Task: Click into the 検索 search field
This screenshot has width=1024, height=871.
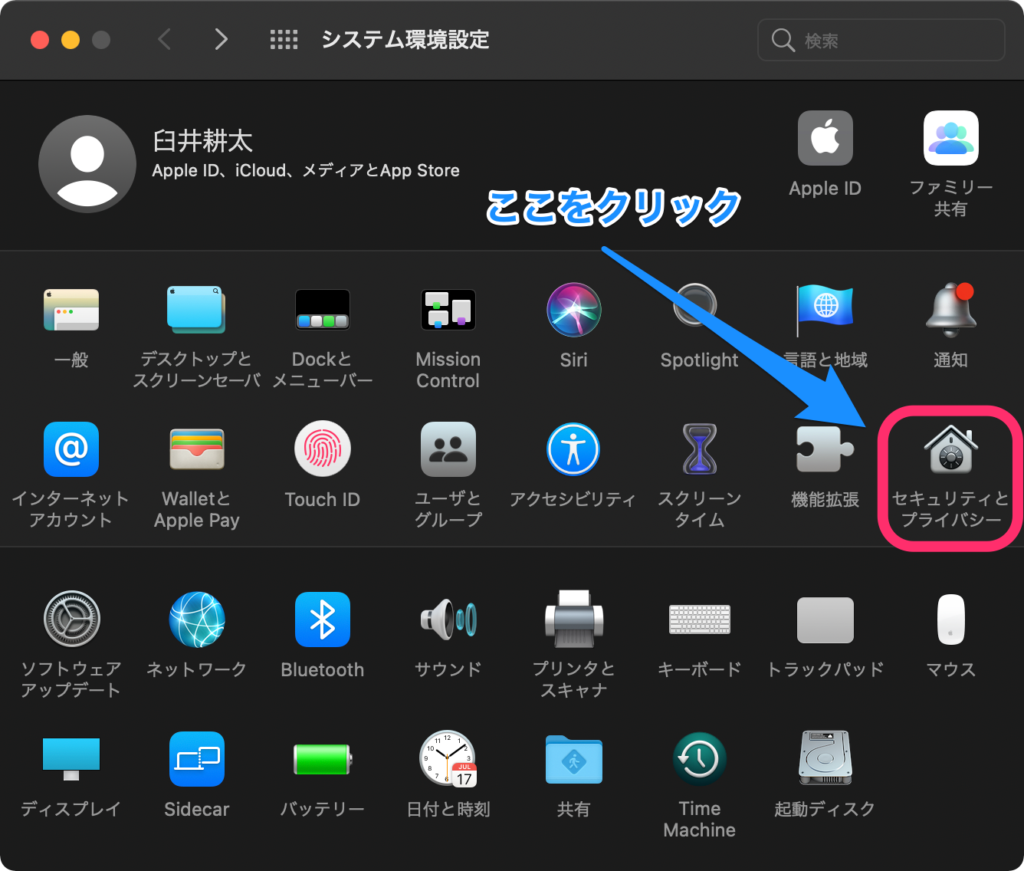Action: coord(880,40)
